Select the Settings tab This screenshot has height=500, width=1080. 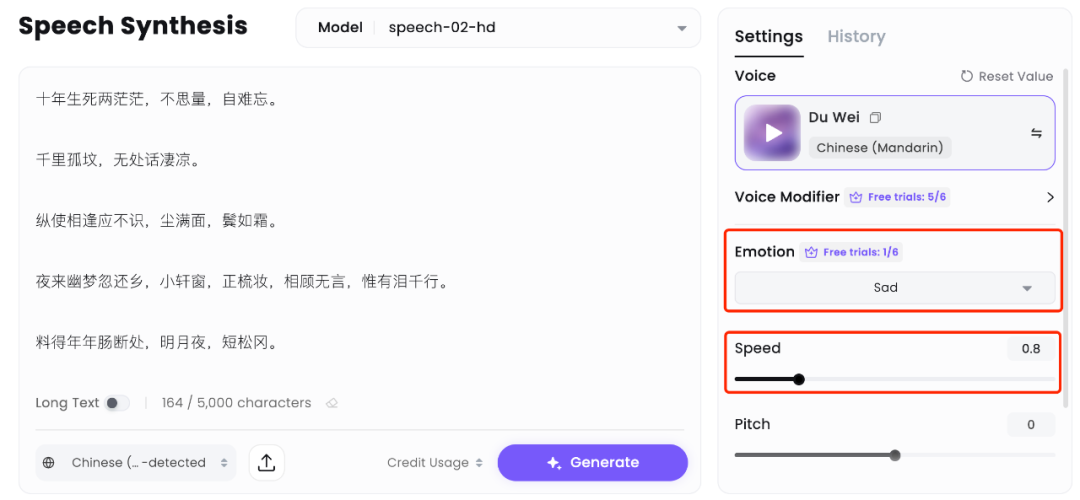click(x=768, y=36)
